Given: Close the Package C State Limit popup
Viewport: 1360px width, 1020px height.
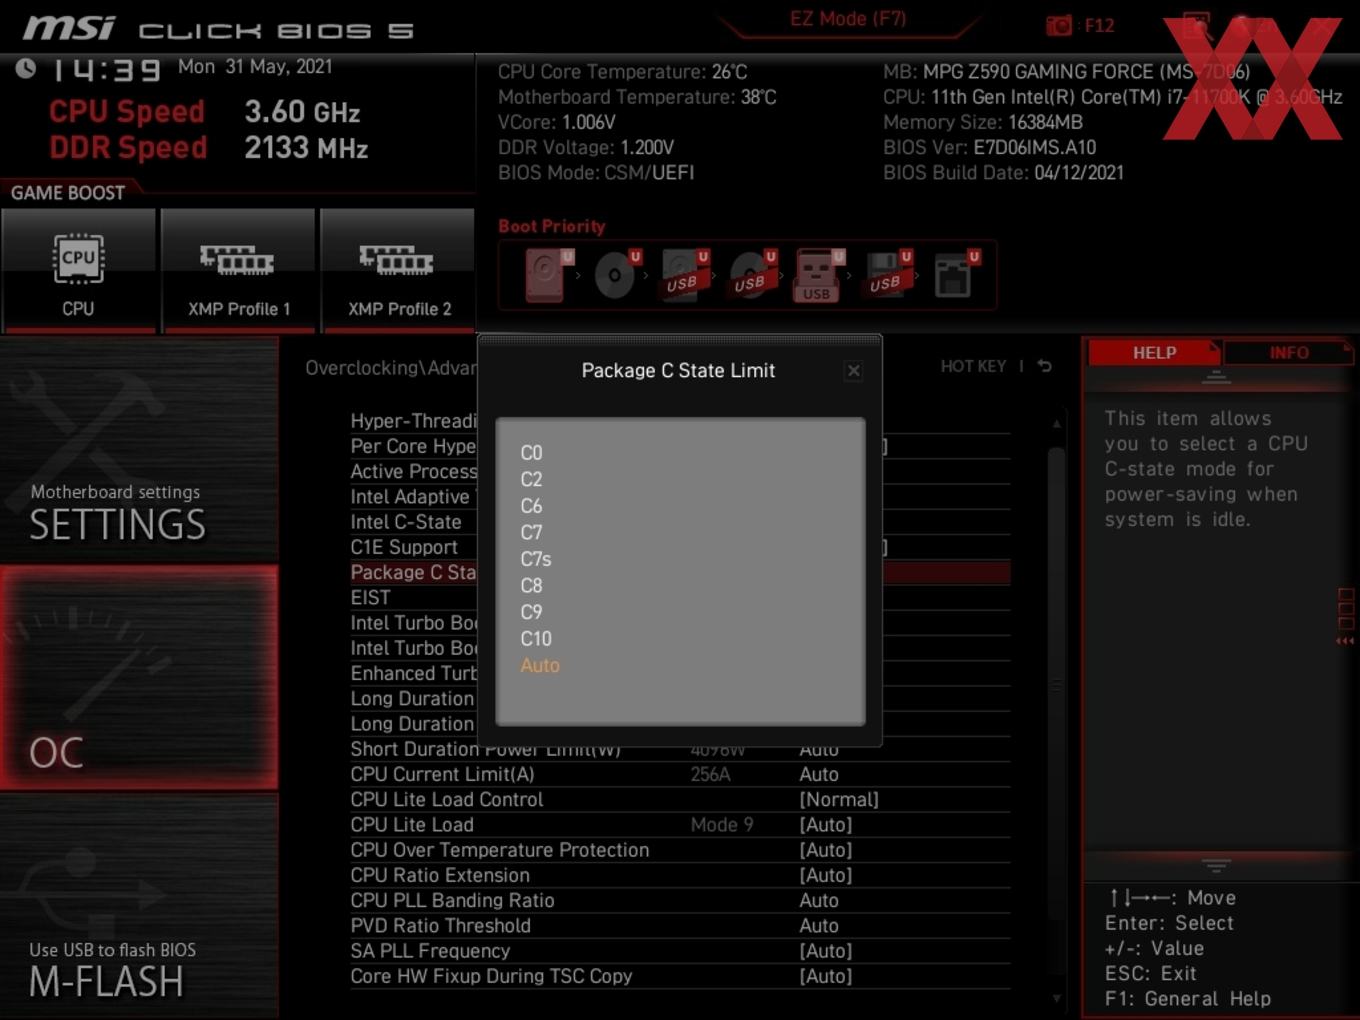Looking at the screenshot, I should (x=853, y=371).
